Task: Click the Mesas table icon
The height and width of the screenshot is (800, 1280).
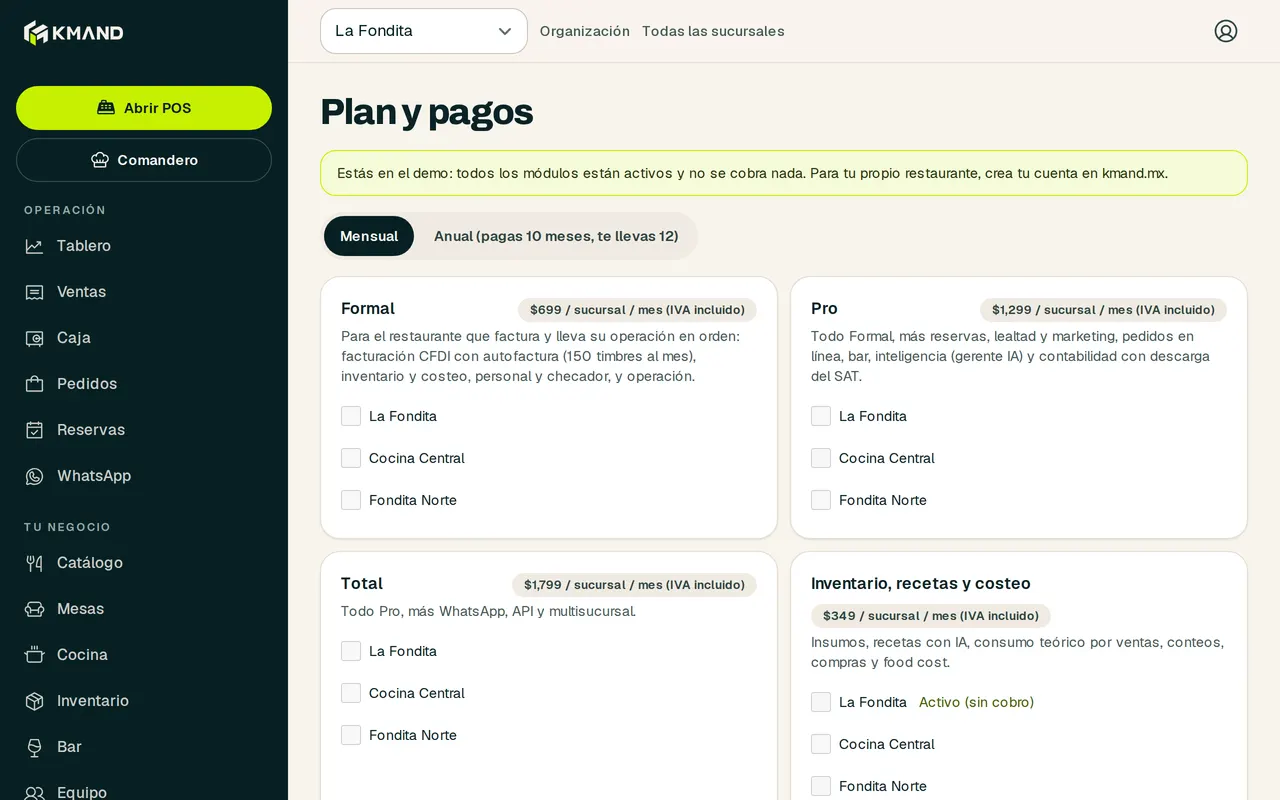Action: point(34,609)
